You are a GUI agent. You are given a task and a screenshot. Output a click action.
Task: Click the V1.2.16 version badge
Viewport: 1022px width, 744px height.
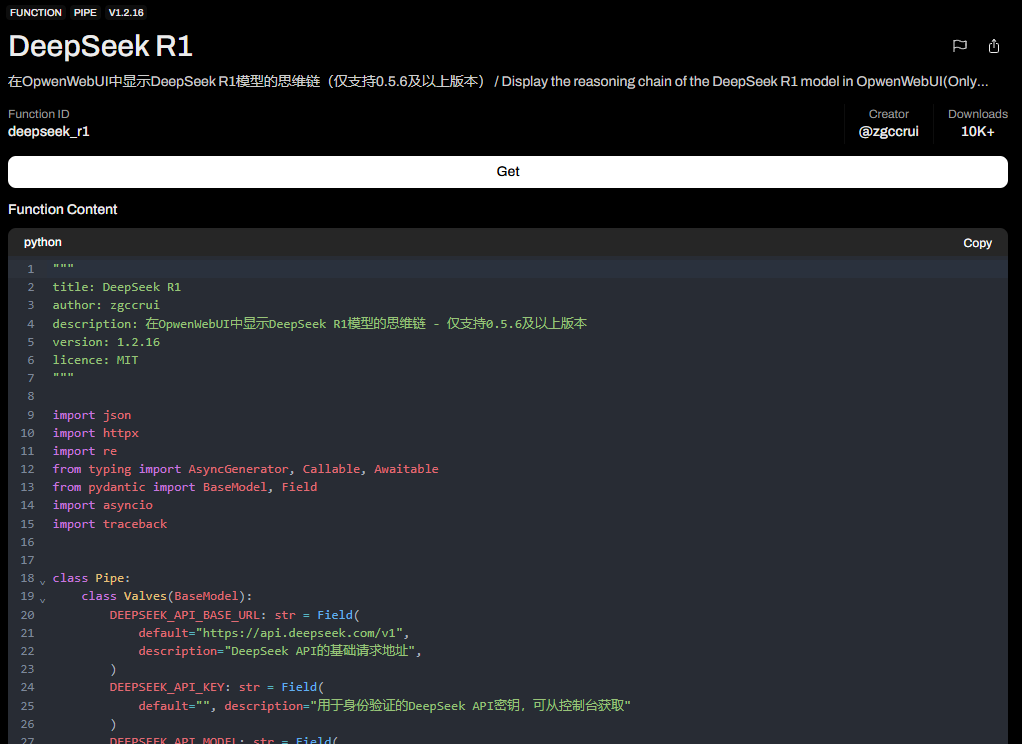coord(126,12)
